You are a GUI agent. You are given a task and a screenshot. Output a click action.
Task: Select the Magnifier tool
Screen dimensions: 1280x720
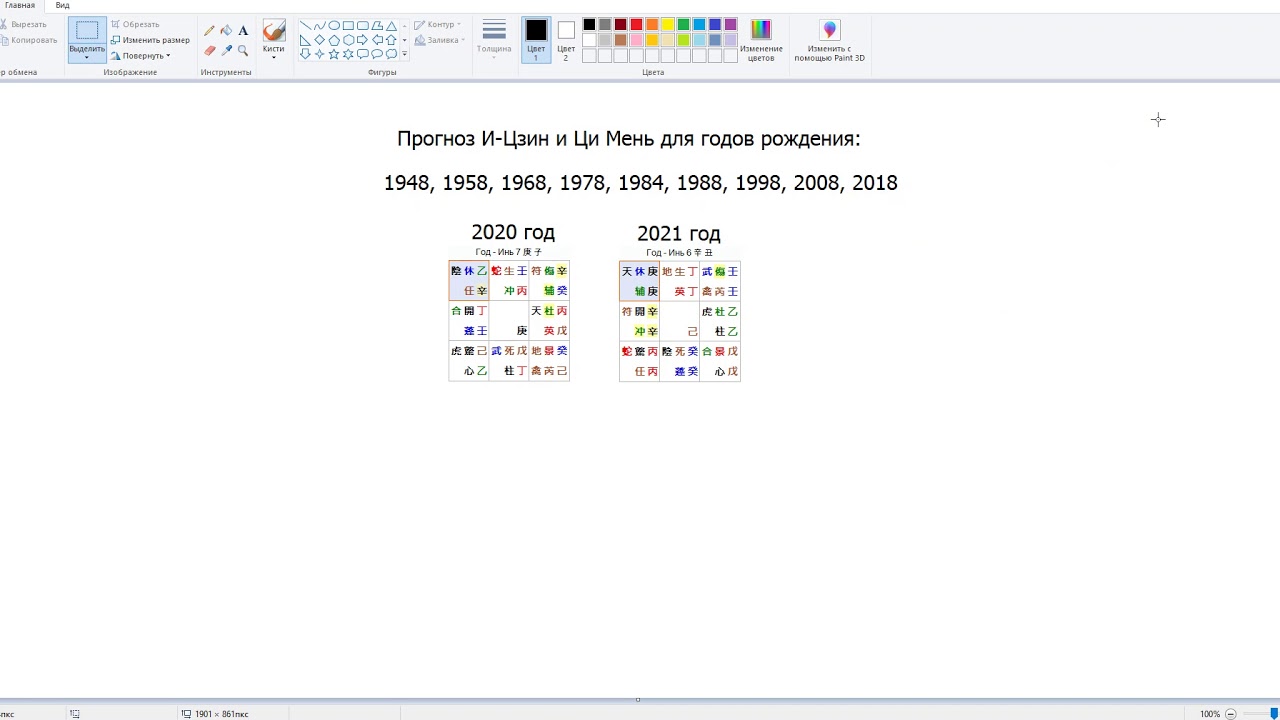243,50
